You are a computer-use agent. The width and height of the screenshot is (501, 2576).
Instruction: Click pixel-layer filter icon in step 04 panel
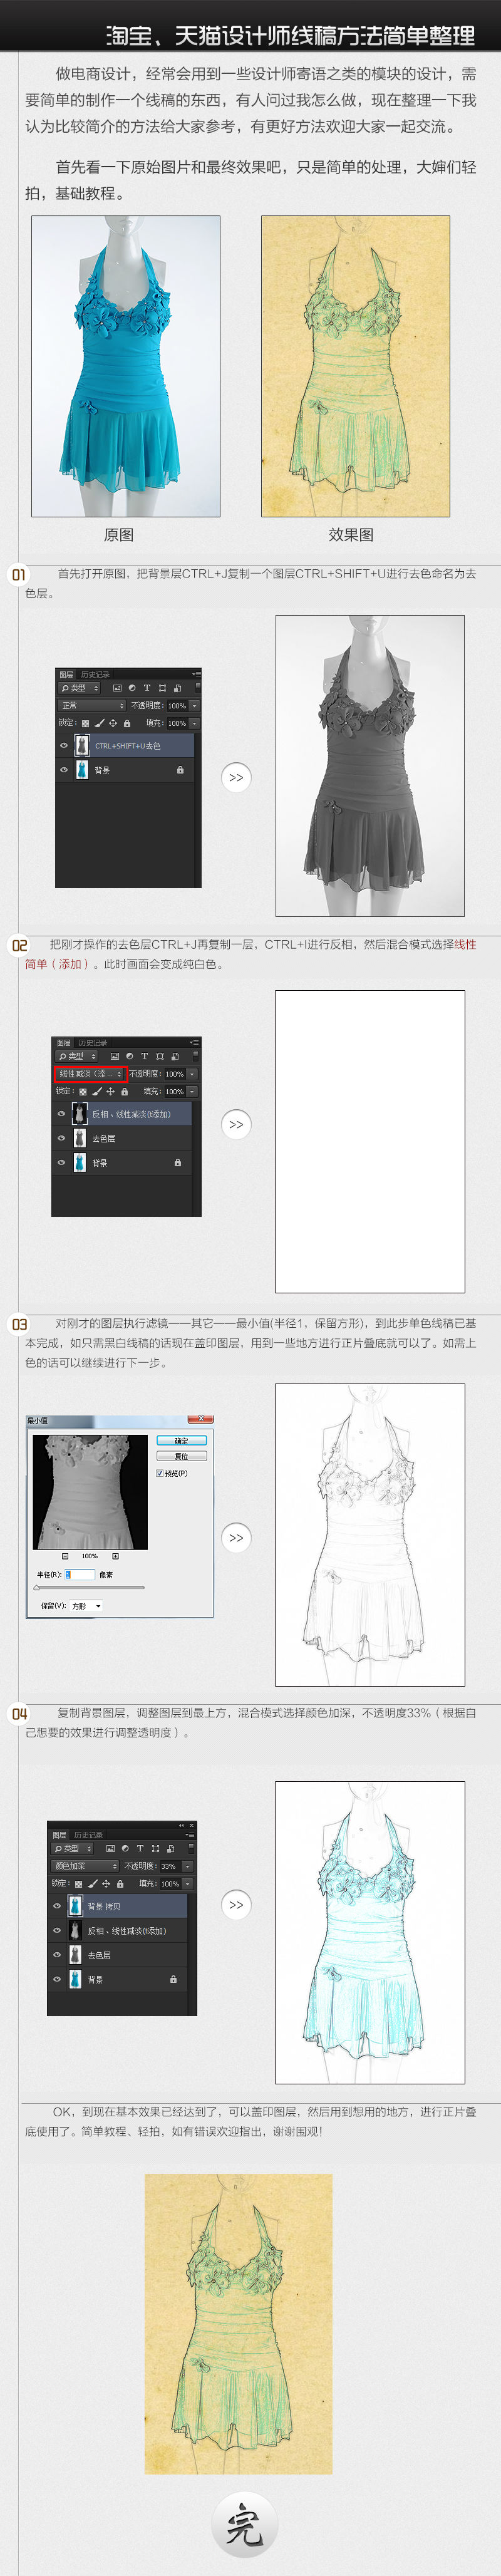(x=110, y=1849)
